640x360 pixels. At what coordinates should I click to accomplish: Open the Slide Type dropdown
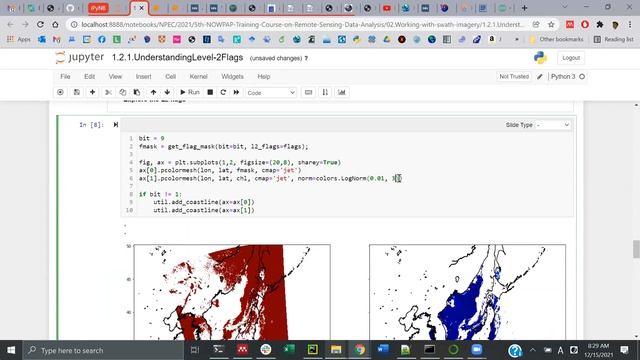point(553,125)
